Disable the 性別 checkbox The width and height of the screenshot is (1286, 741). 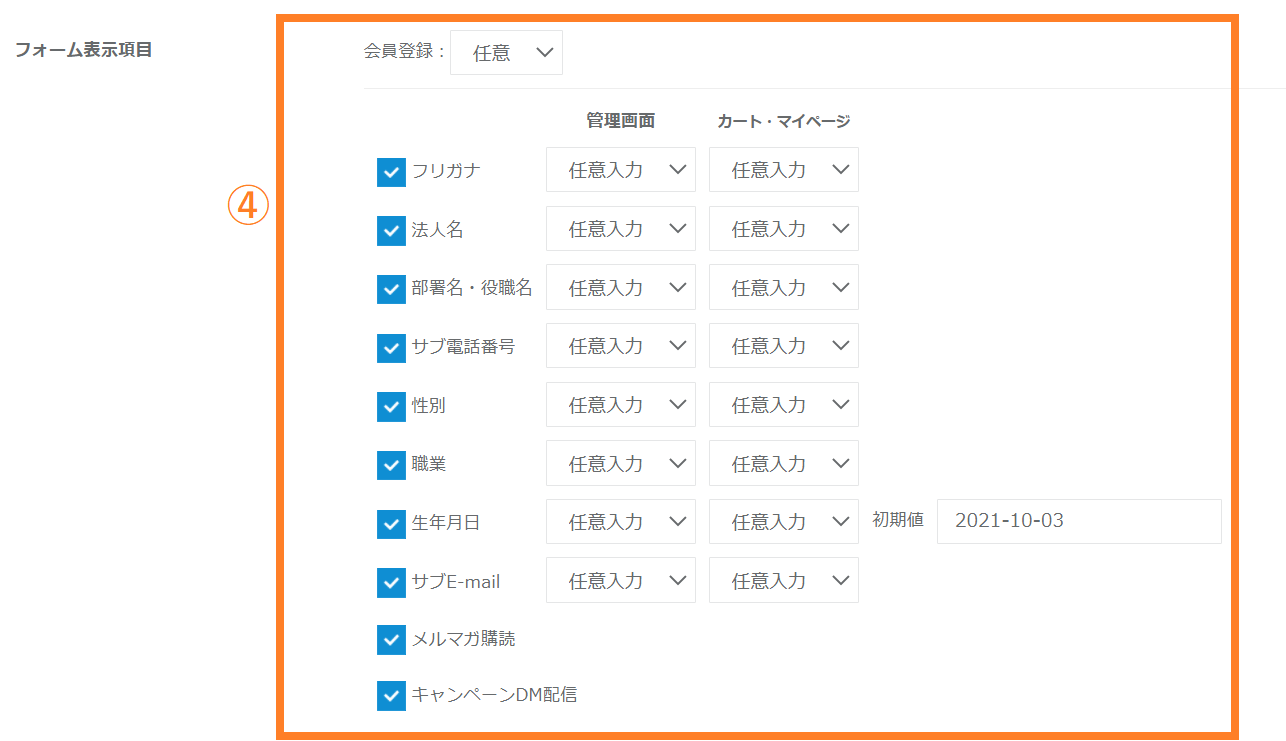pos(391,407)
